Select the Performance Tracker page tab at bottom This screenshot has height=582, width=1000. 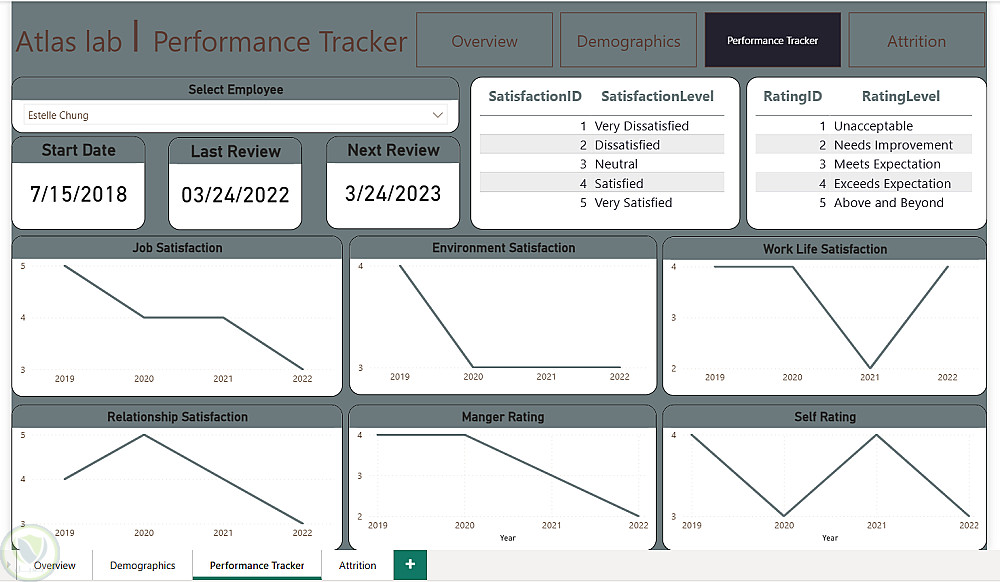[257, 565]
